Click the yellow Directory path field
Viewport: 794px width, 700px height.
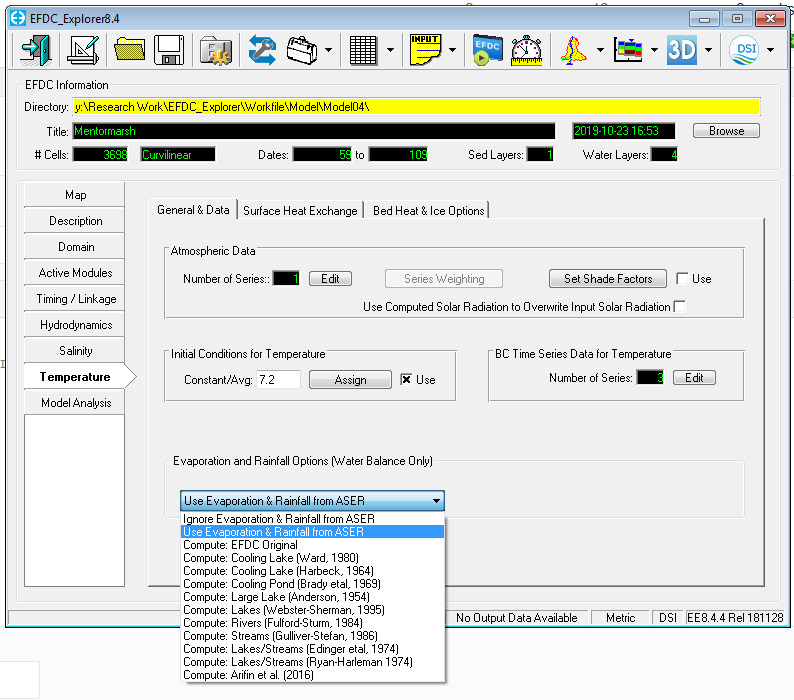[x=416, y=107]
